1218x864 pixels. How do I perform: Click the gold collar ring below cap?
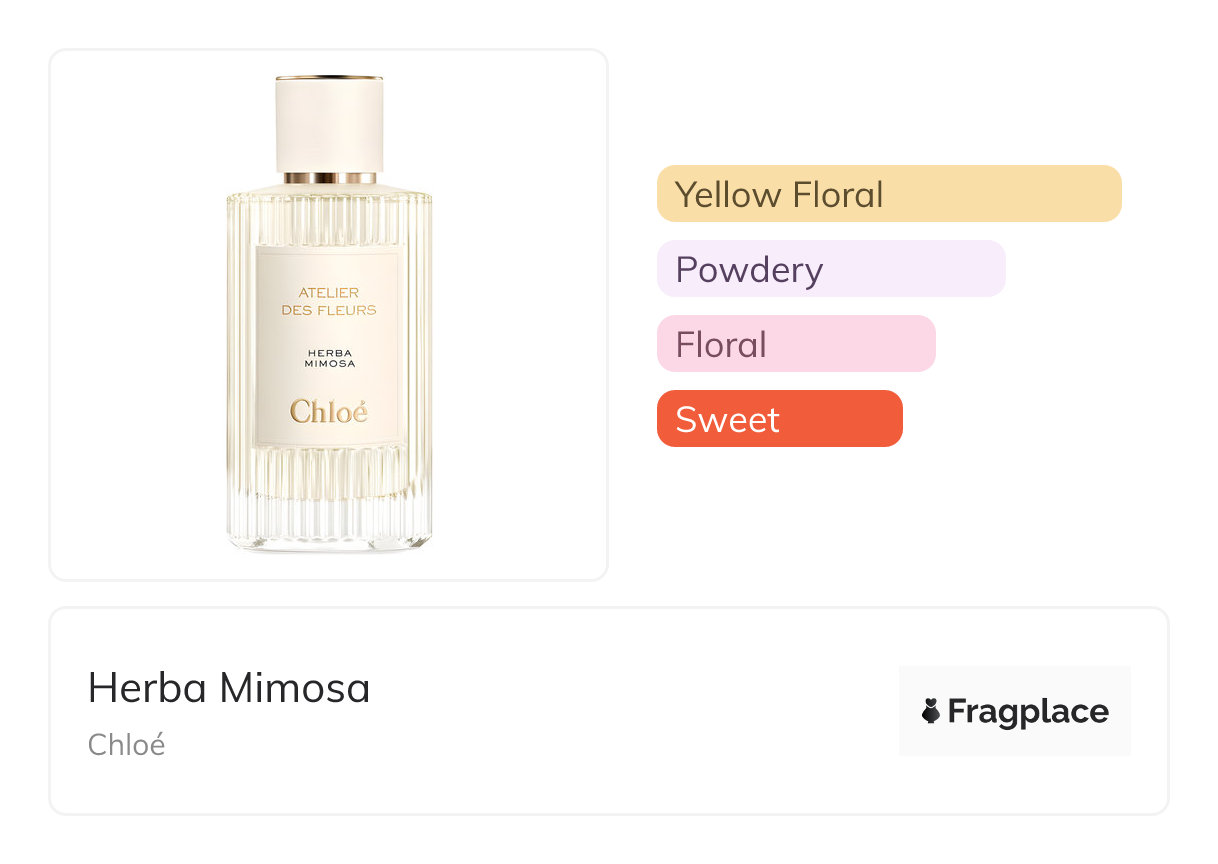329,178
